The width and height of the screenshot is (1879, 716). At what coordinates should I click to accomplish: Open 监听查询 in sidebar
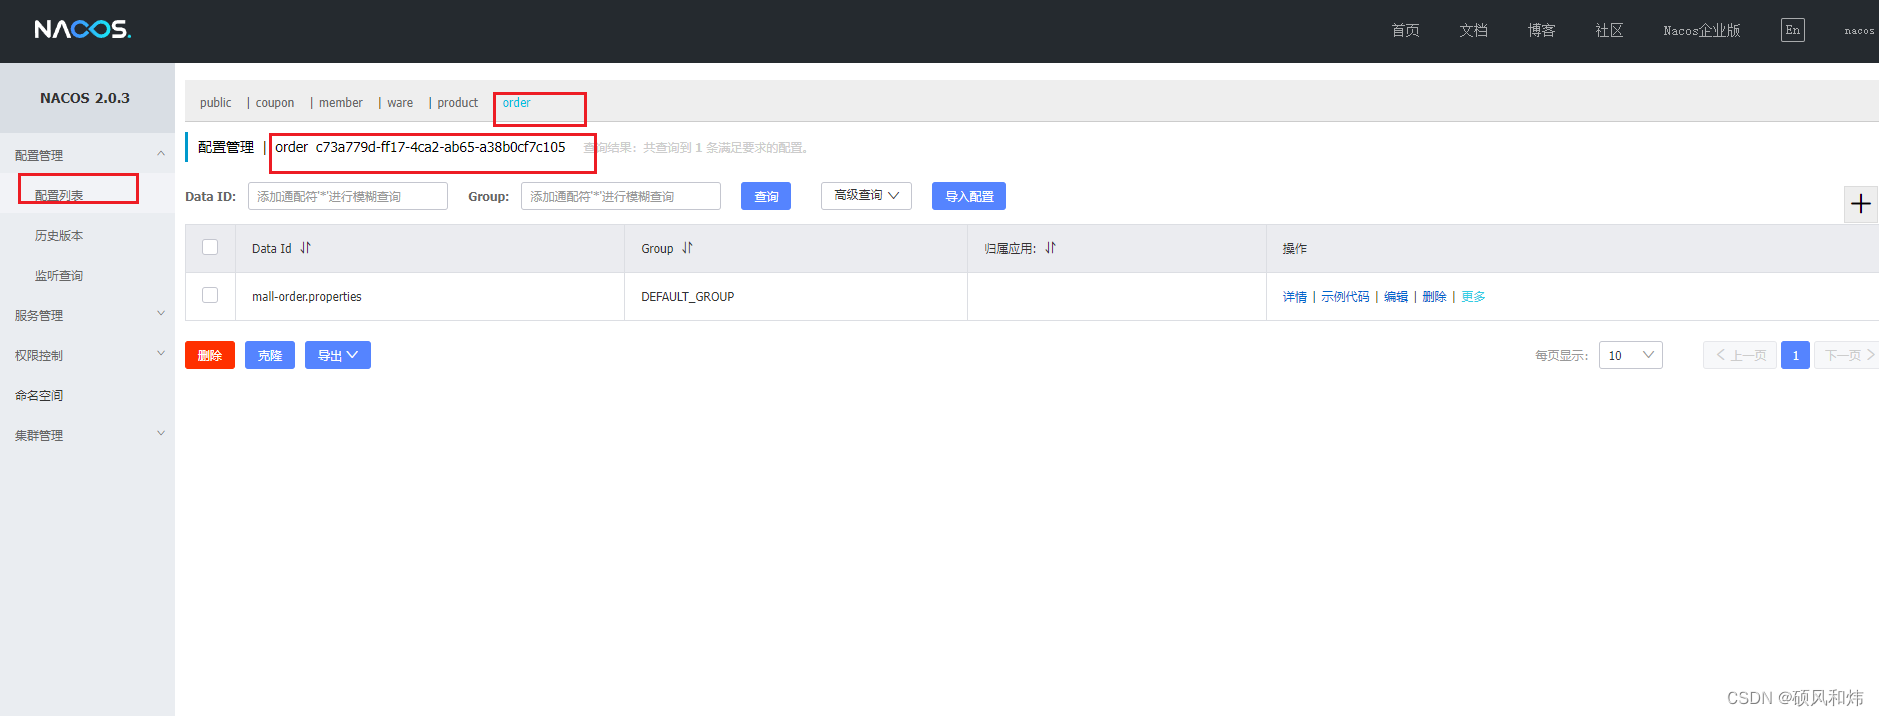59,275
